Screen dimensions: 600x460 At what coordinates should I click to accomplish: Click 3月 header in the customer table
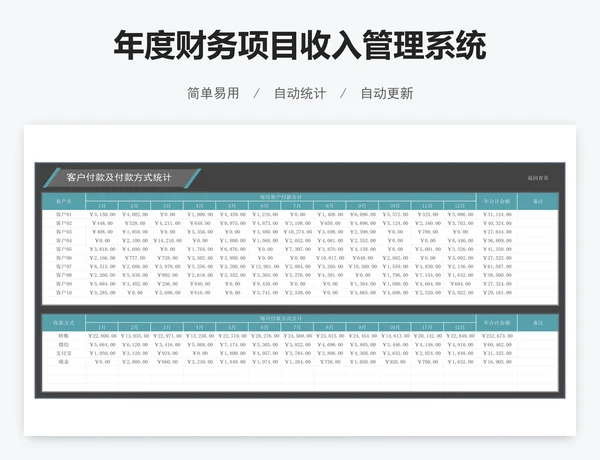[x=167, y=206]
